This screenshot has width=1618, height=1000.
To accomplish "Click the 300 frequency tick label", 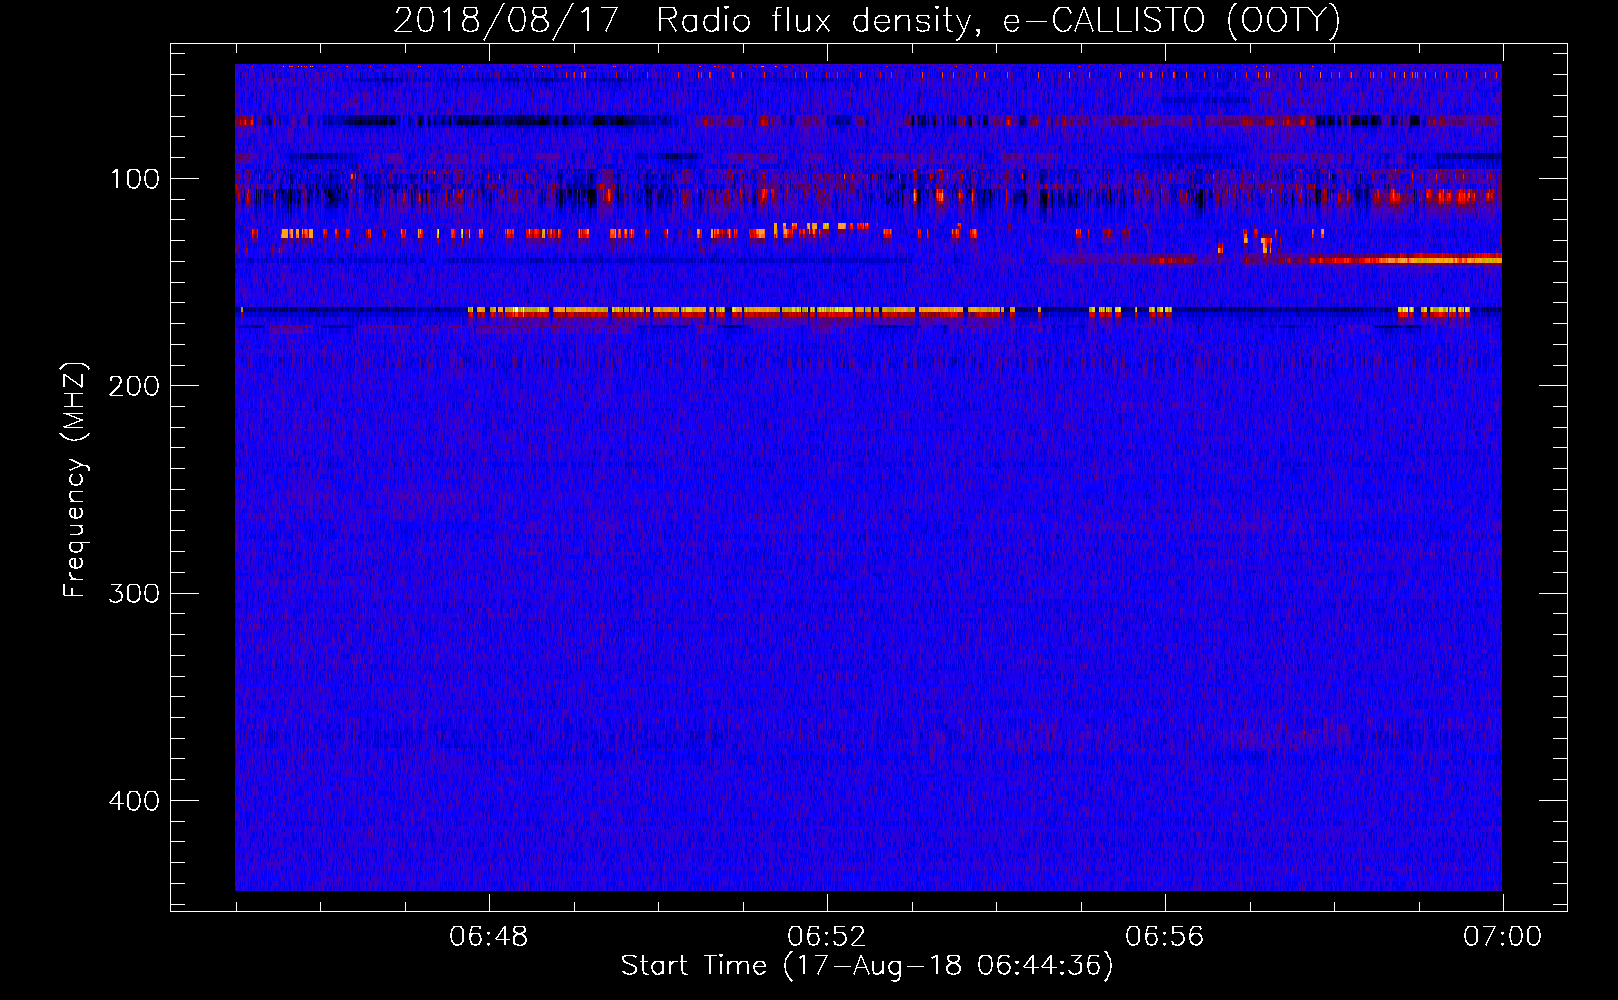I will pos(135,593).
